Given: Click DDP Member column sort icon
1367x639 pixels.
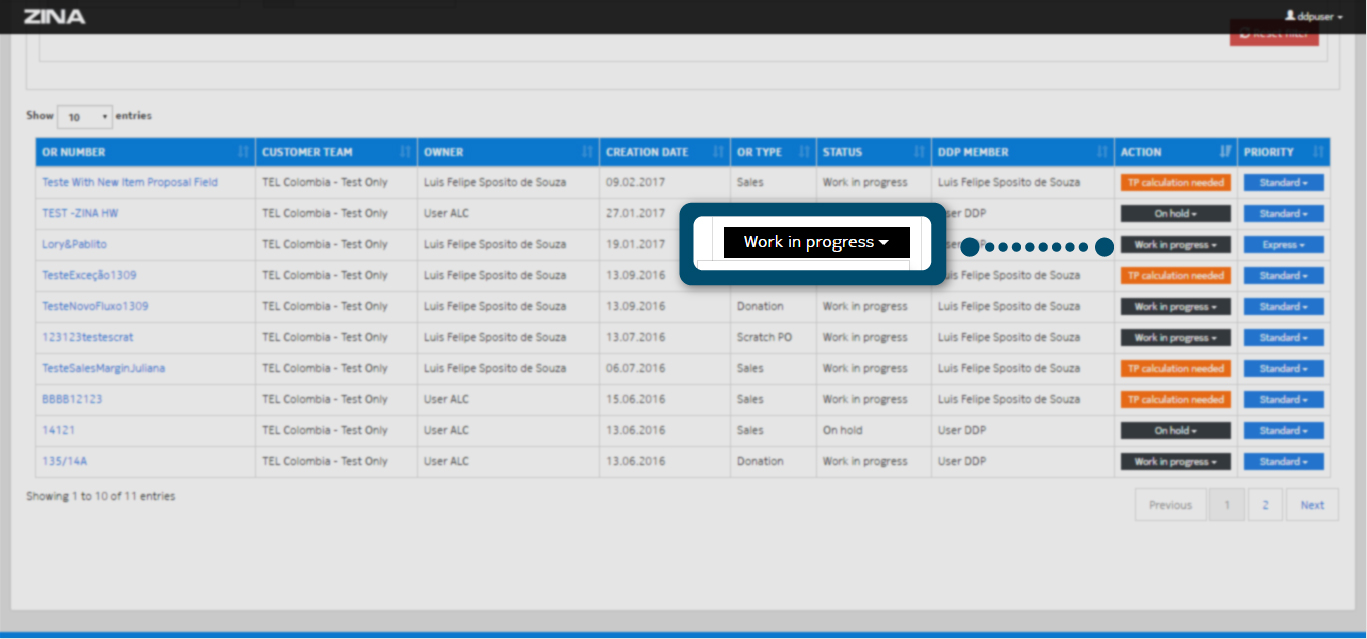Looking at the screenshot, I should tap(1101, 152).
